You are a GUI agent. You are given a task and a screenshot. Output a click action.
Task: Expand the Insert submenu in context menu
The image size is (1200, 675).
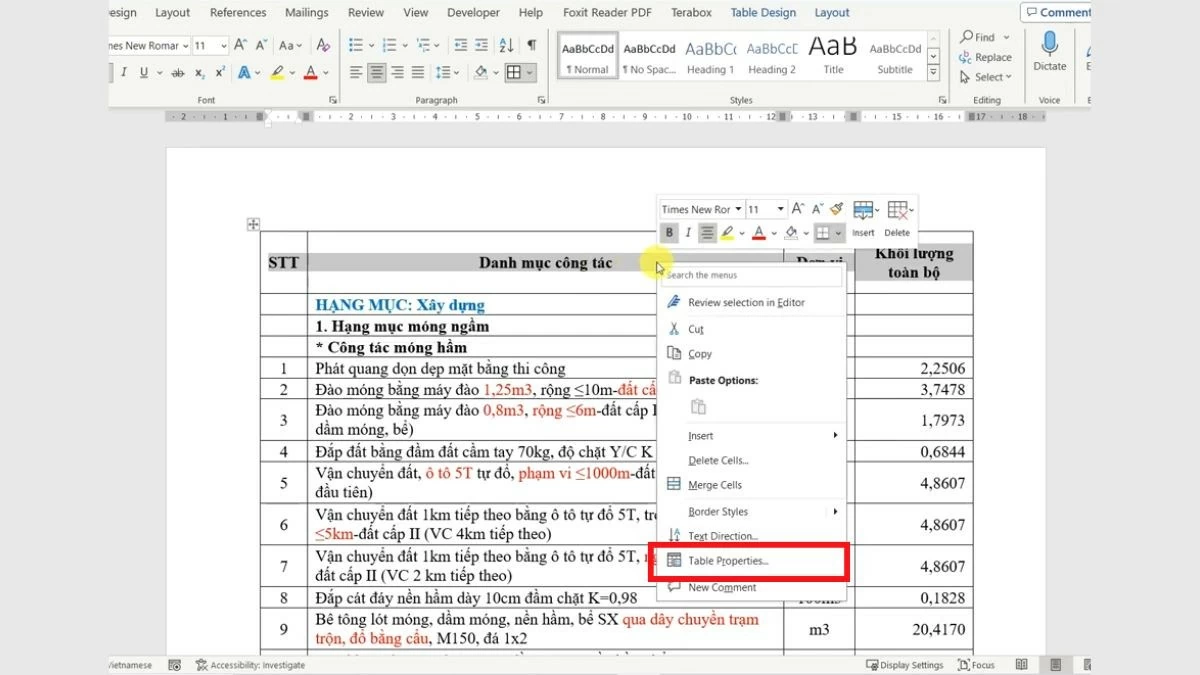[x=700, y=435]
